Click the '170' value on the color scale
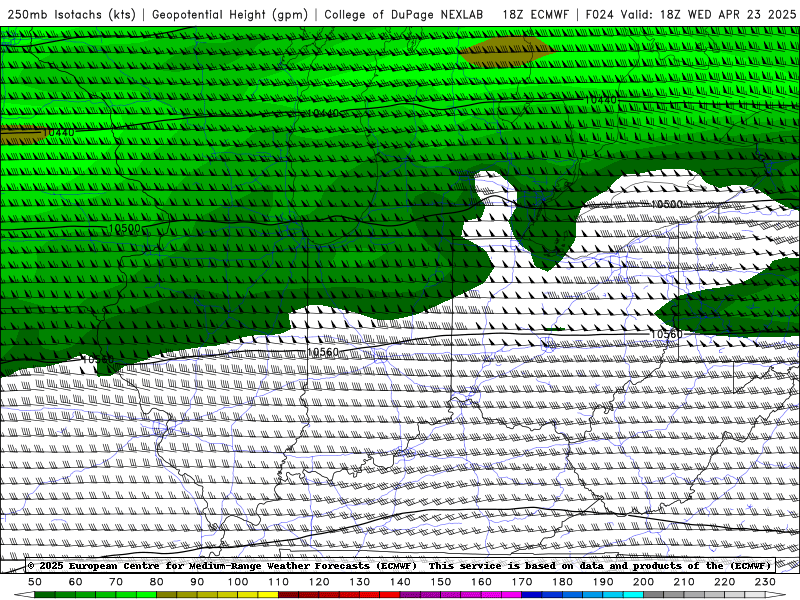Screen dimensions: 800x600 tap(522, 582)
